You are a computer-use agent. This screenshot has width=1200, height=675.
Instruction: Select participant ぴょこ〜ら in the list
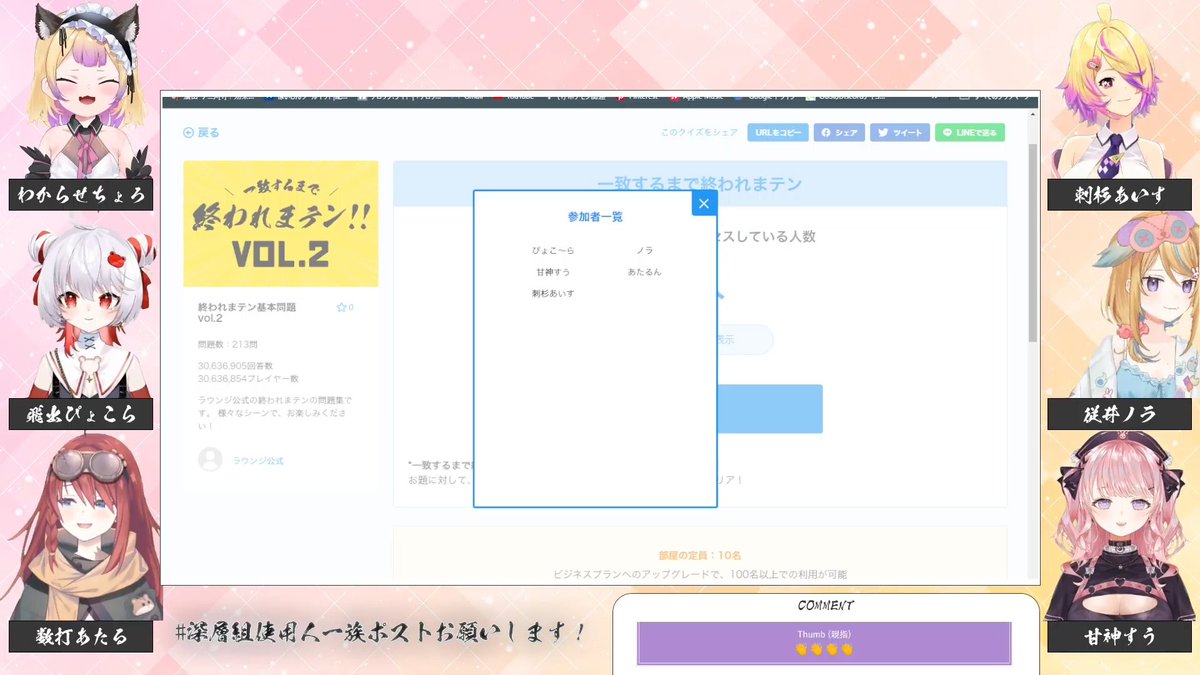click(x=553, y=250)
